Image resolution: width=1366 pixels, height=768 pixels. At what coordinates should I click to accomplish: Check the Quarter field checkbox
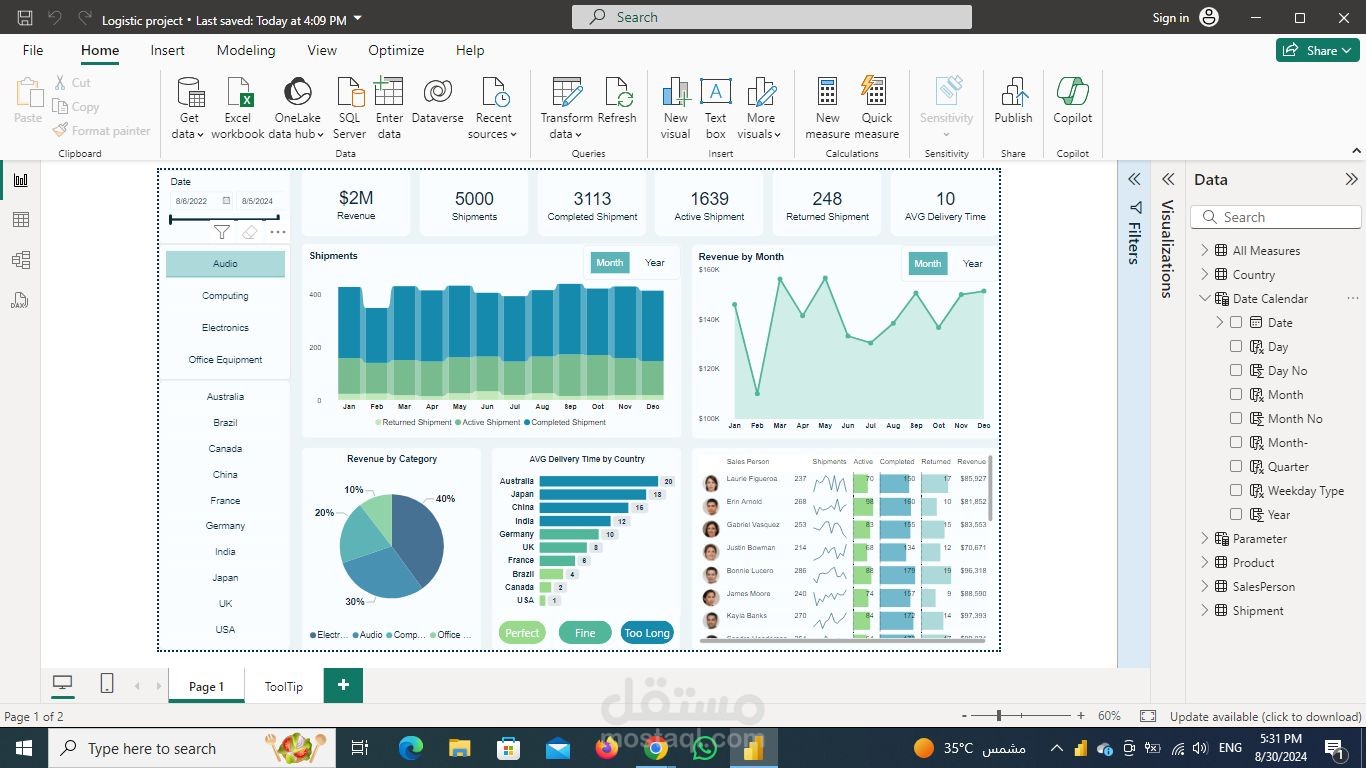(x=1236, y=466)
